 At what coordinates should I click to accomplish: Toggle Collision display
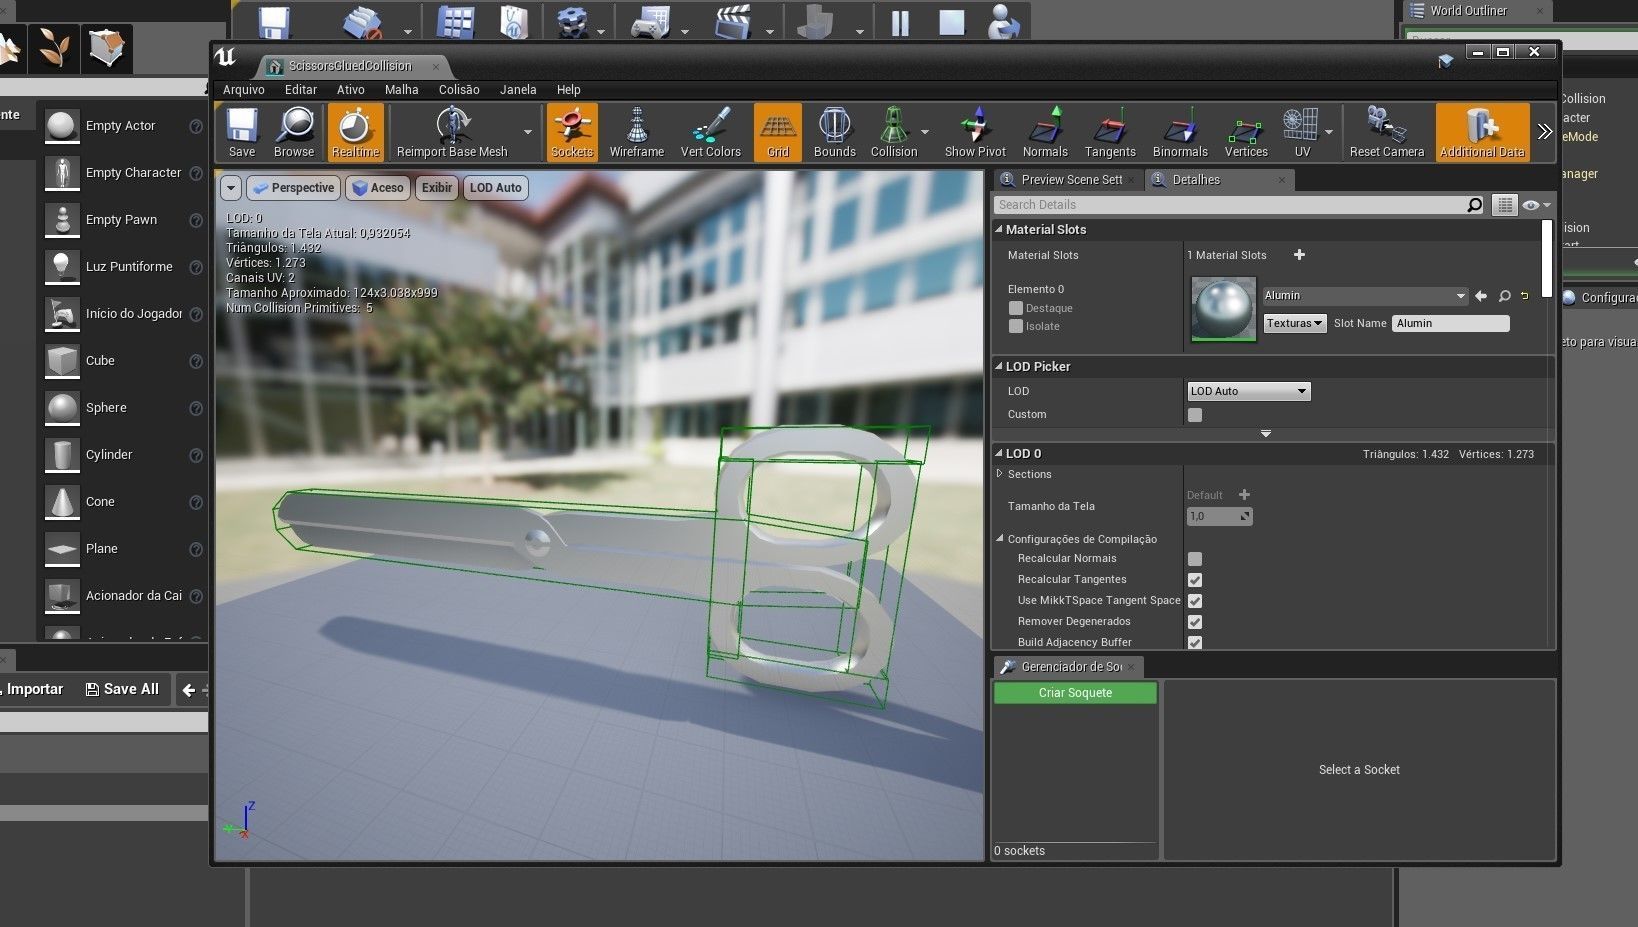pos(894,133)
